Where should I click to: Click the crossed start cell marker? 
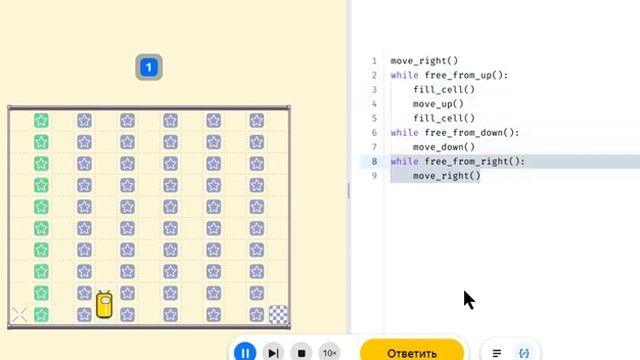point(19,314)
